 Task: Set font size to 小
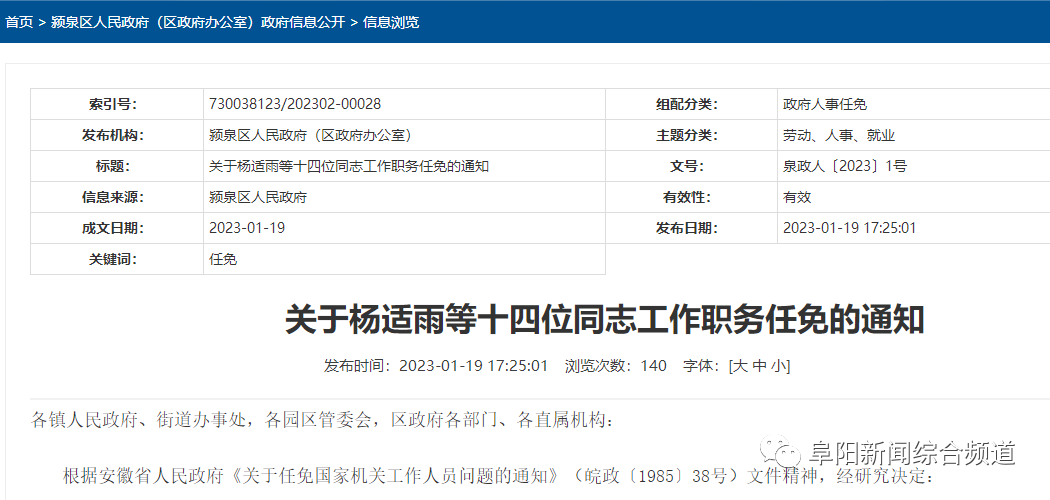click(x=777, y=365)
